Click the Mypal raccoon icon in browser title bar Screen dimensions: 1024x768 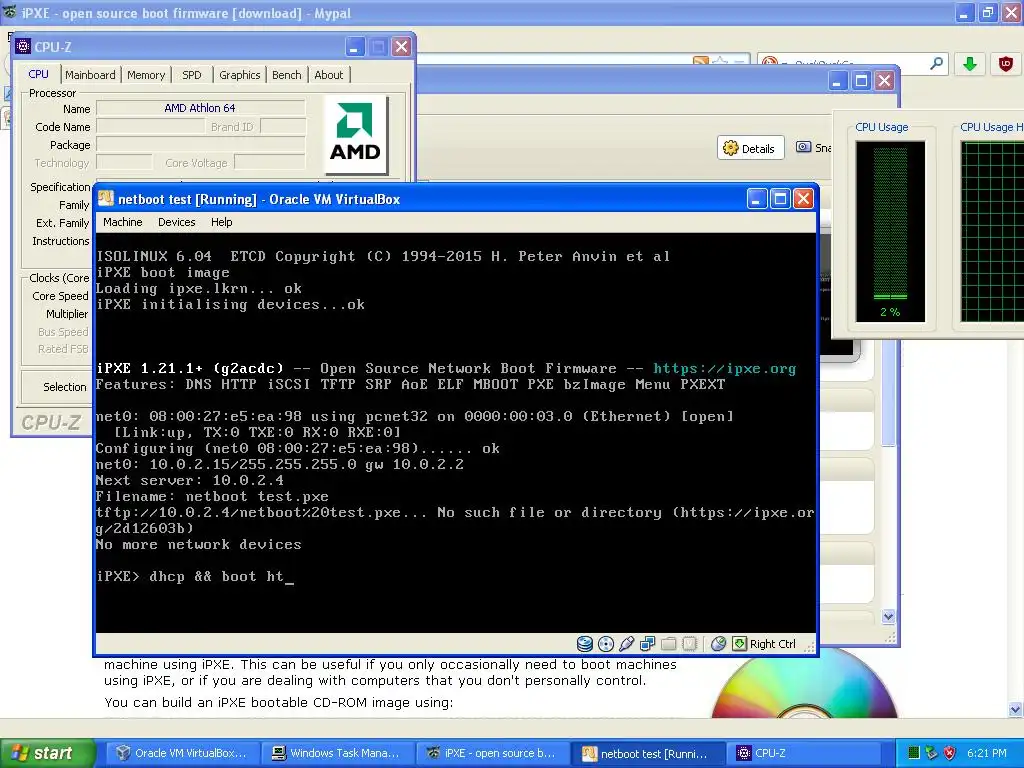pos(10,12)
